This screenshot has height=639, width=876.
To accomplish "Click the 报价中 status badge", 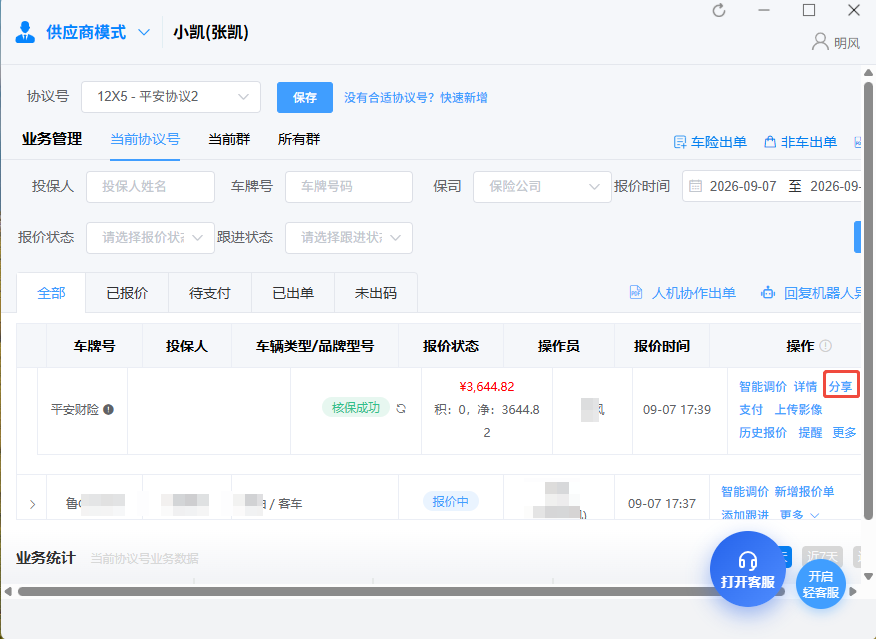I will pos(450,501).
